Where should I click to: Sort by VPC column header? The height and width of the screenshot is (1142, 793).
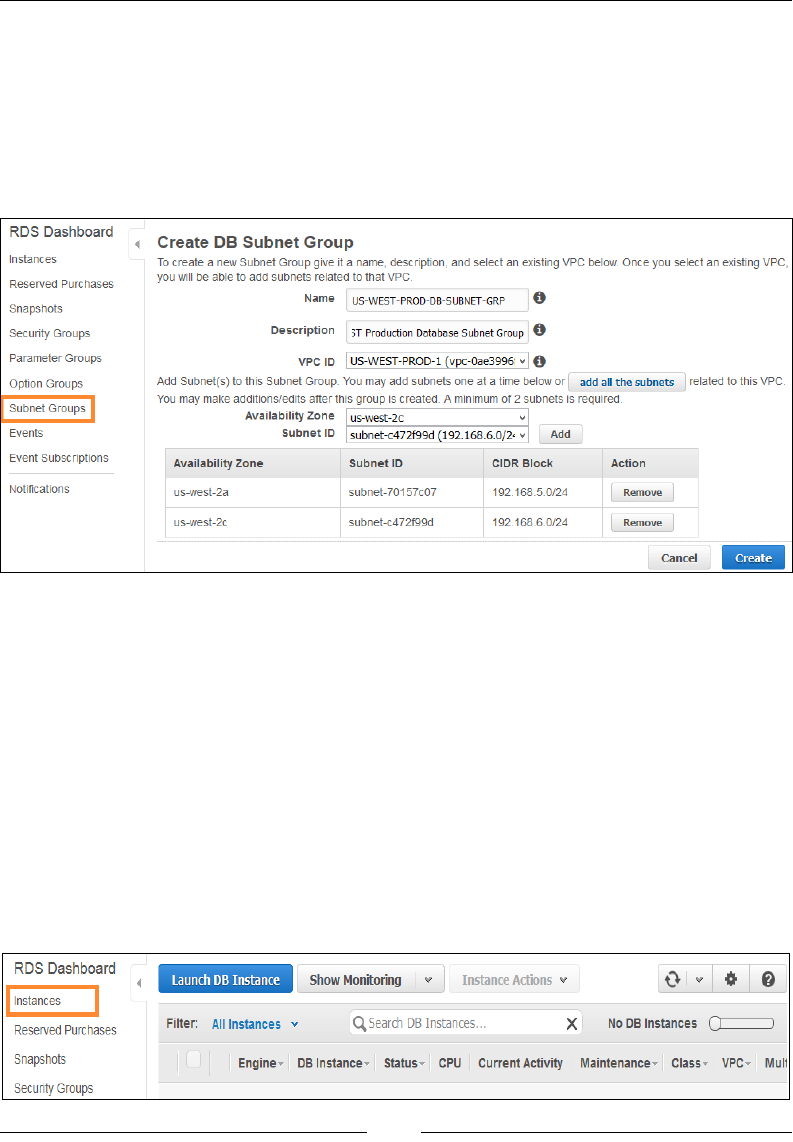pos(736,1063)
